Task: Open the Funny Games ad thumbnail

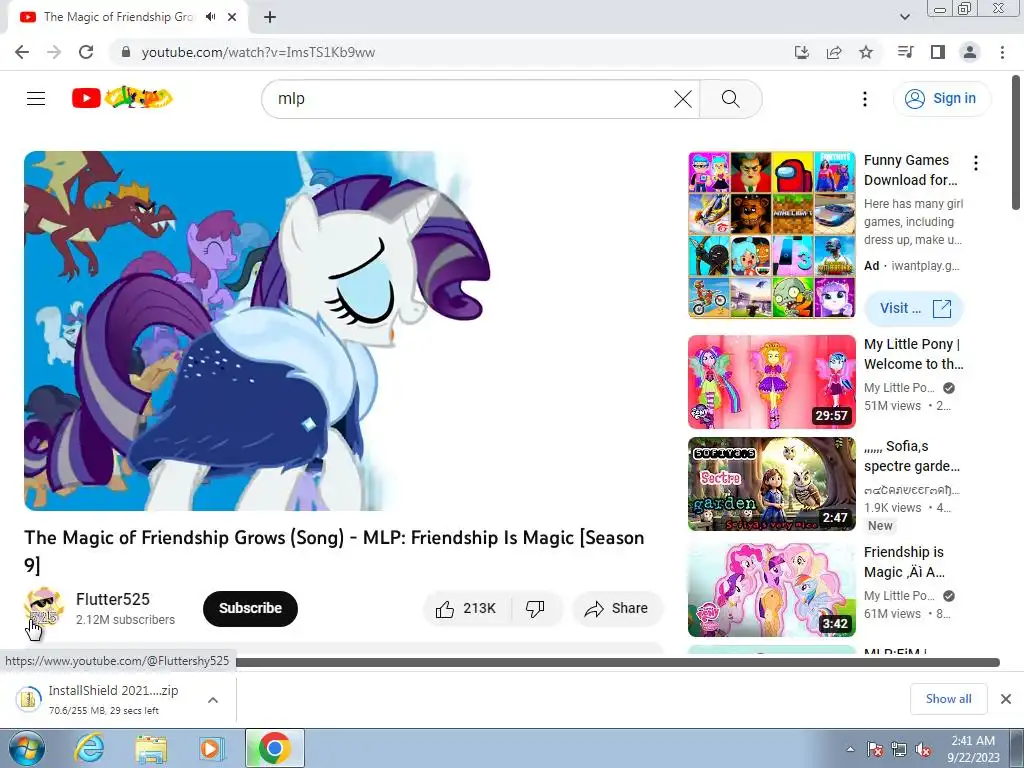Action: (771, 235)
